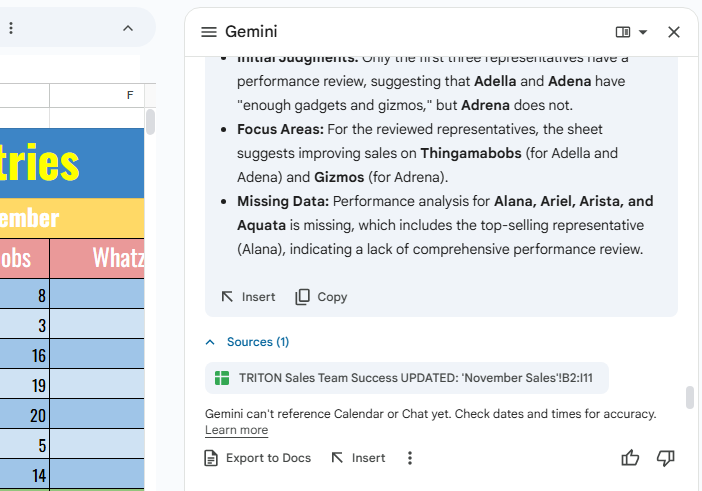Open the panel layout dropdown arrow
The image size is (702, 491).
[x=643, y=32]
